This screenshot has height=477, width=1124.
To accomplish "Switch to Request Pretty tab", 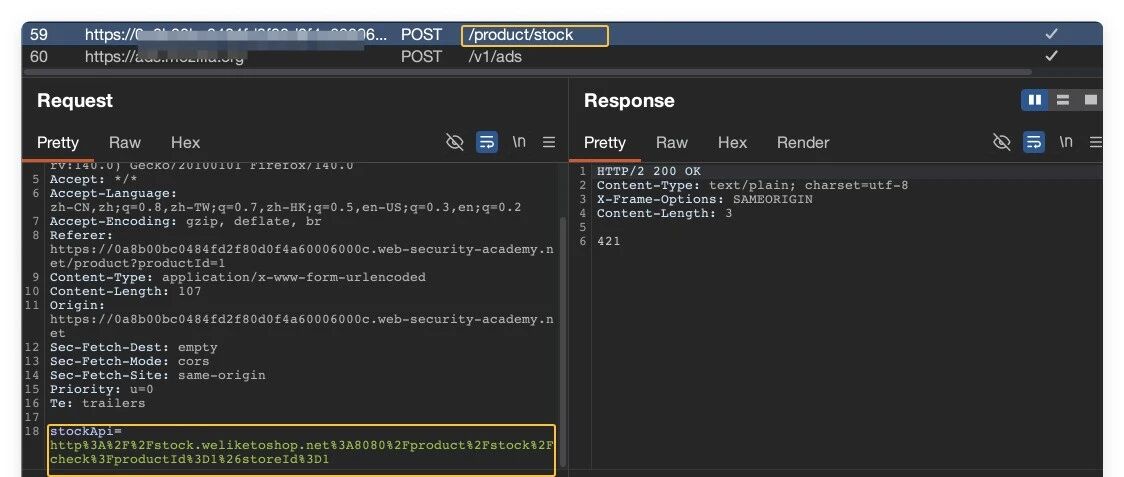I will click(x=58, y=143).
